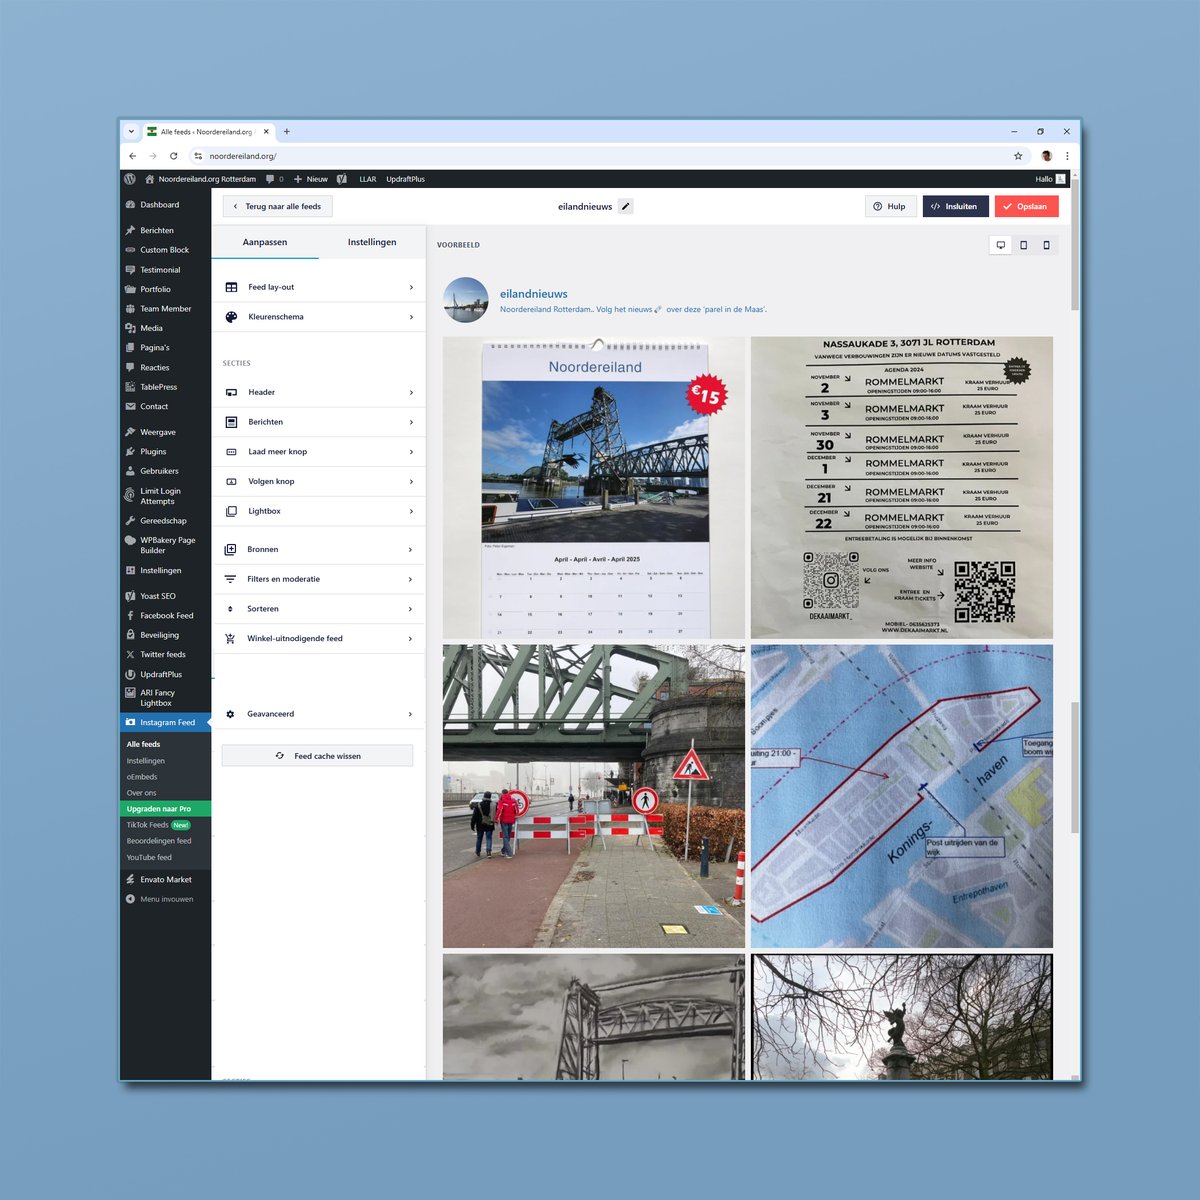Screen dimensions: 1200x1200
Task: Click the WordPress logo in the admin bar
Action: [130, 179]
